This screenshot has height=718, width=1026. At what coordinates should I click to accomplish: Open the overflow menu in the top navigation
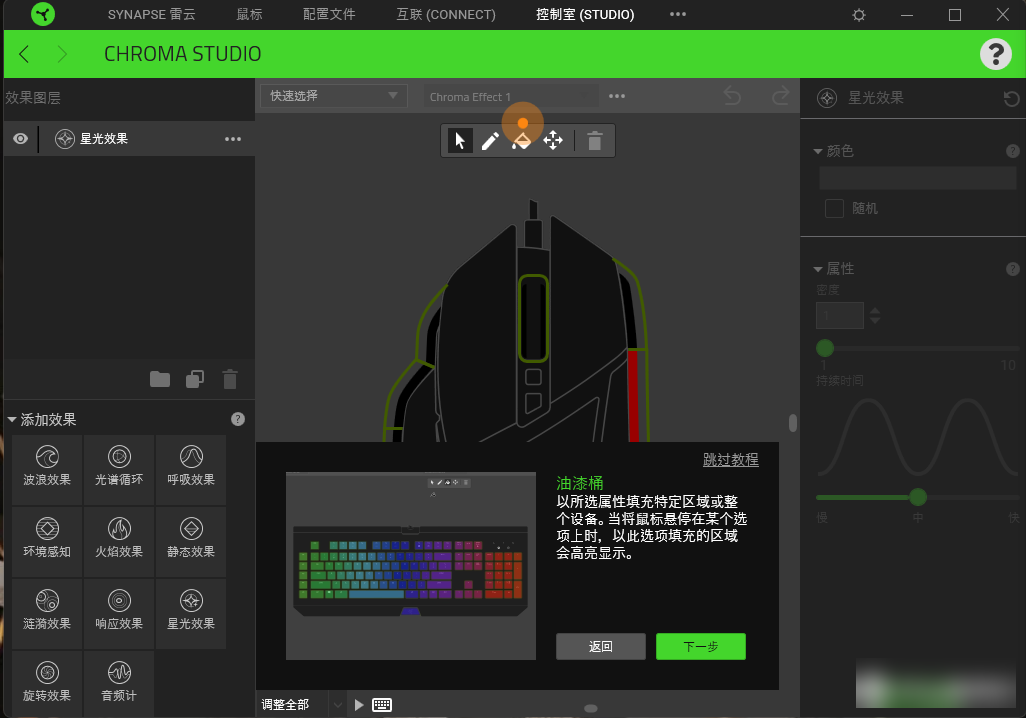pos(678,14)
